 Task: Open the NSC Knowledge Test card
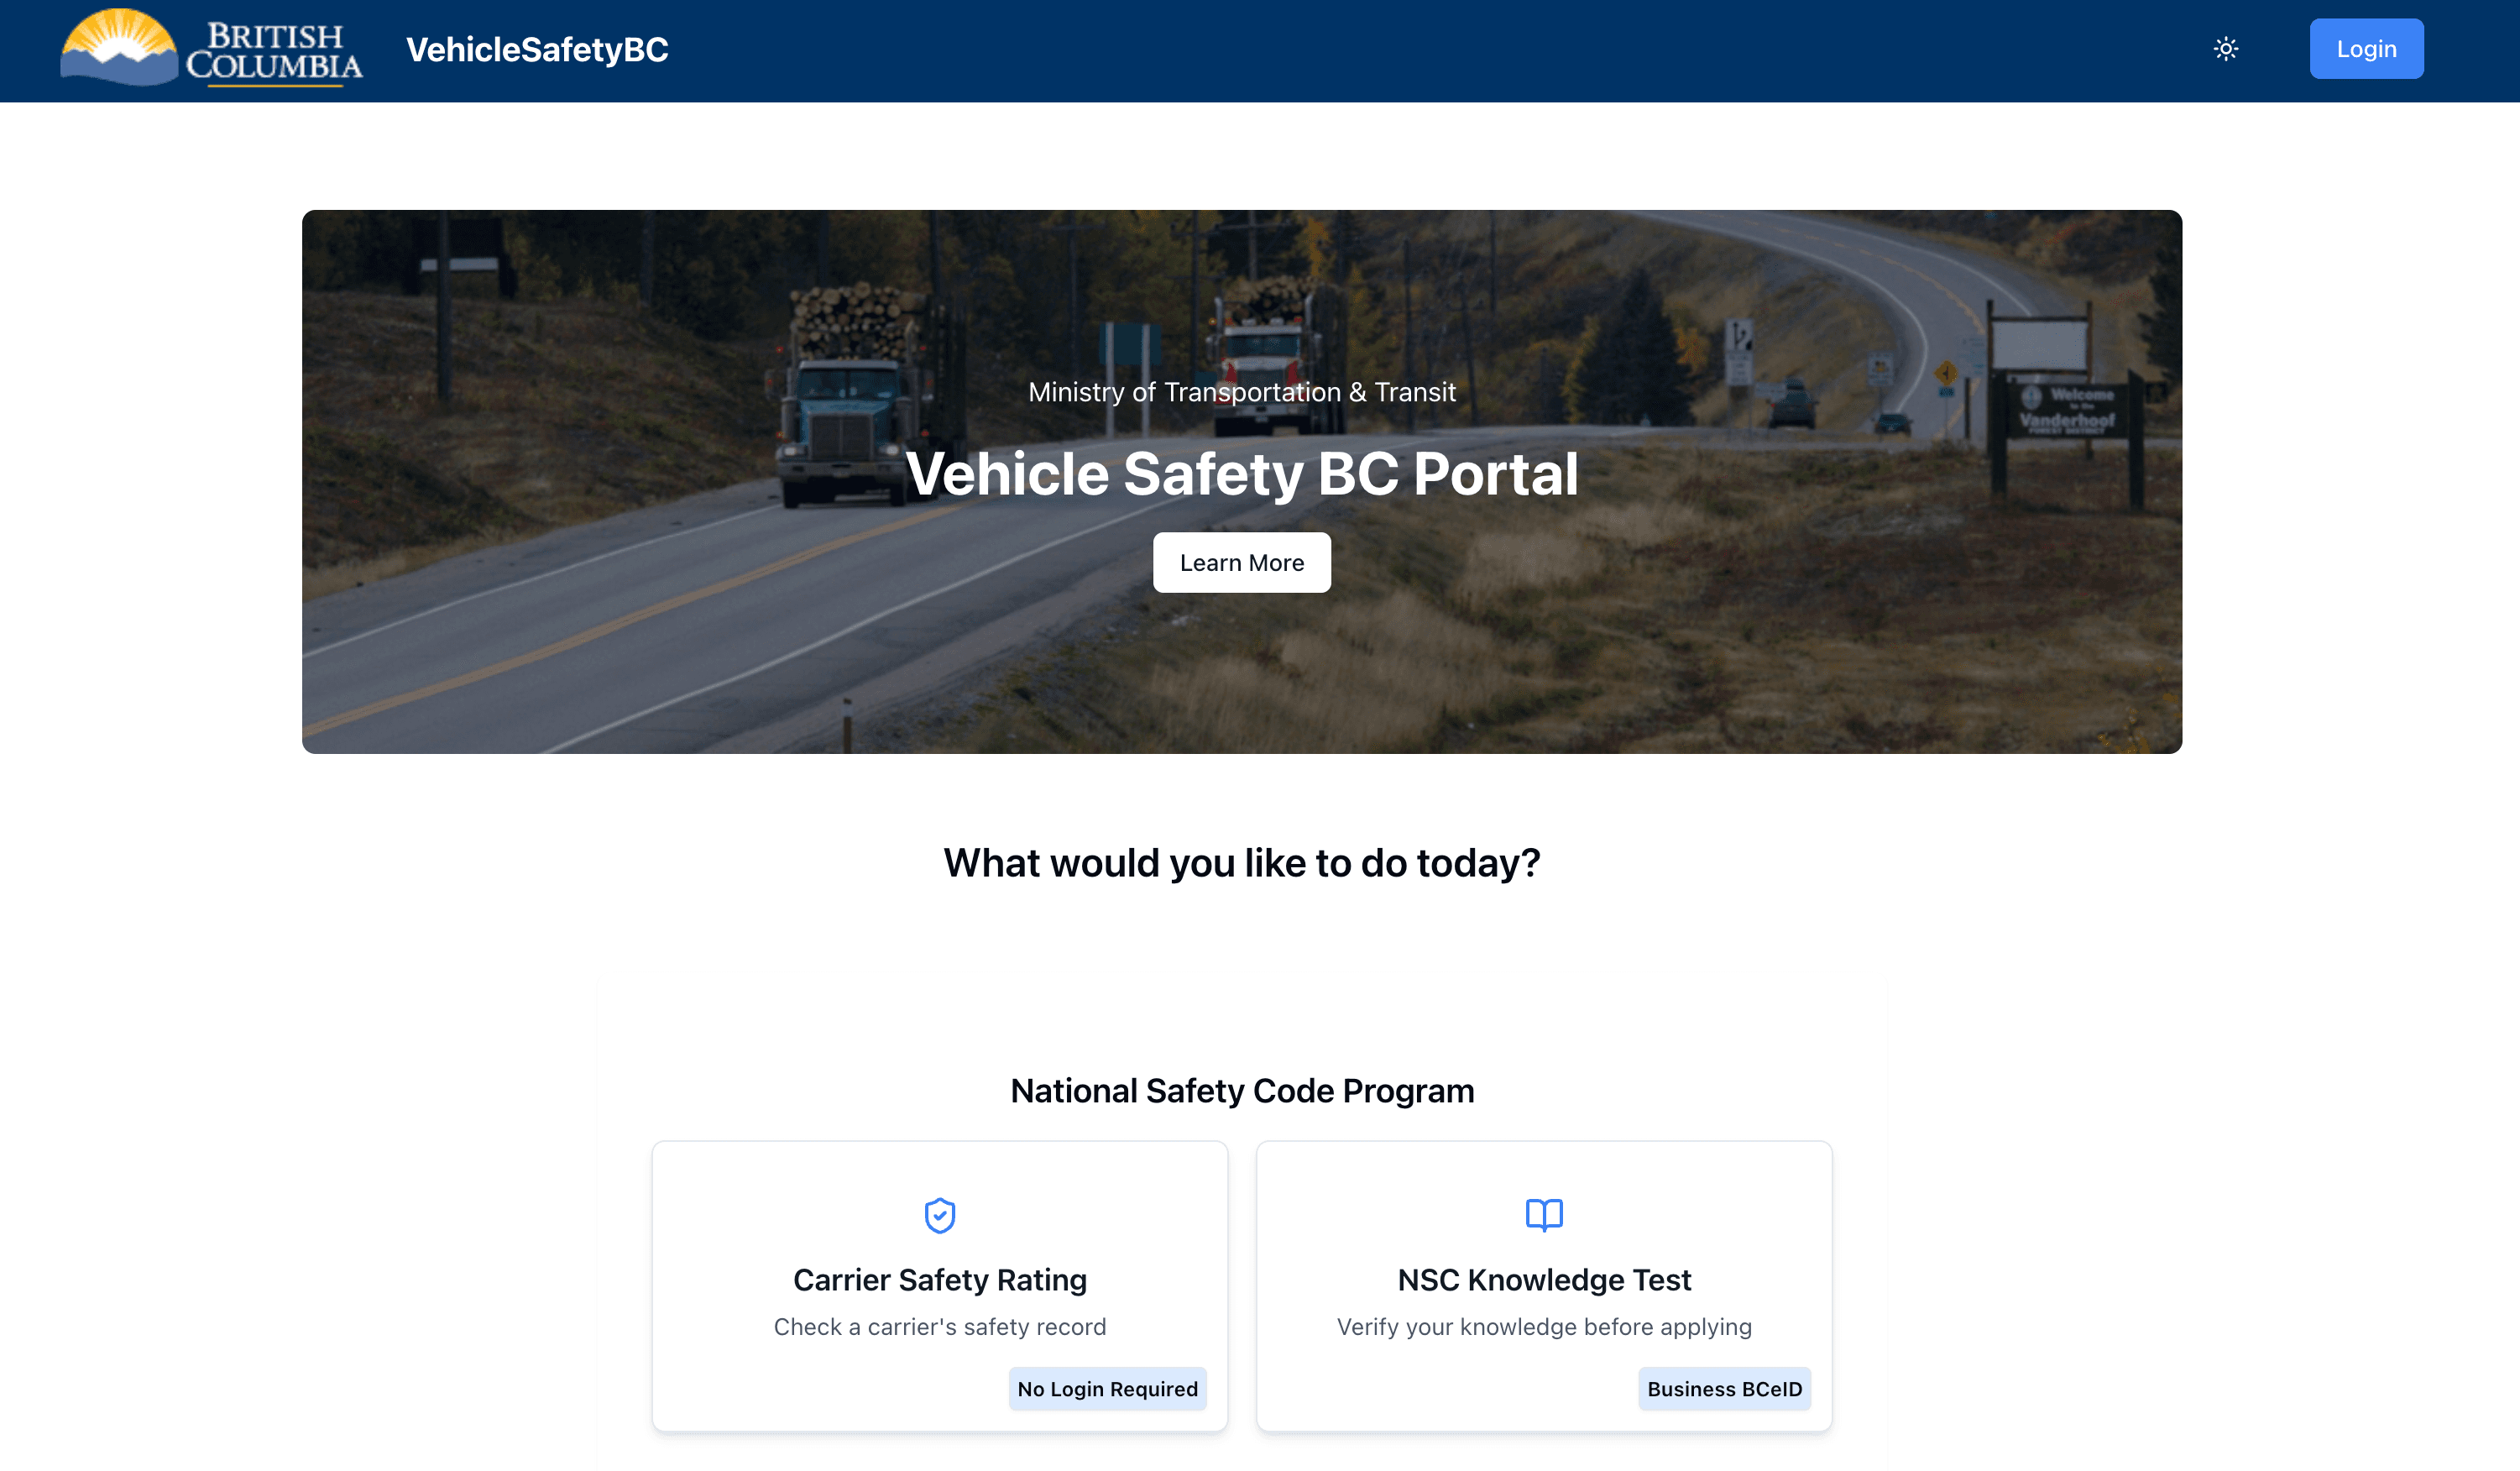[x=1544, y=1287]
